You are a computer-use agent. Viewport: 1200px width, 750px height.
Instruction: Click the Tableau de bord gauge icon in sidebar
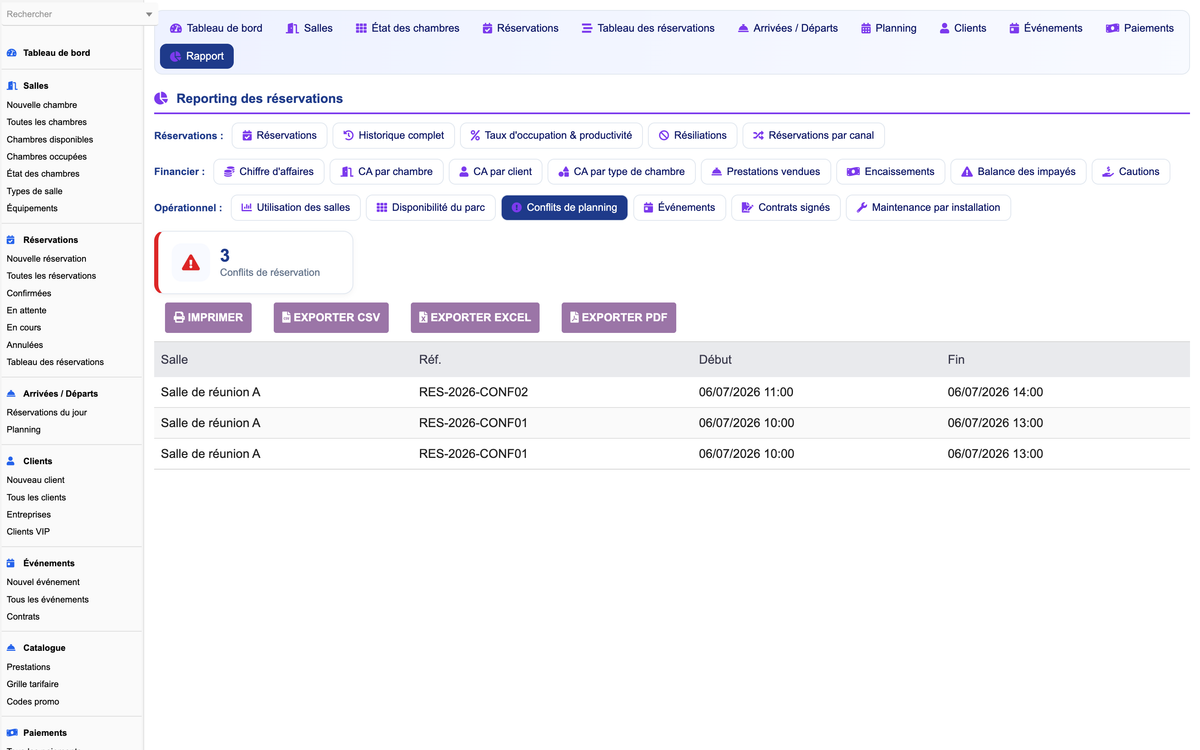[x=12, y=53]
